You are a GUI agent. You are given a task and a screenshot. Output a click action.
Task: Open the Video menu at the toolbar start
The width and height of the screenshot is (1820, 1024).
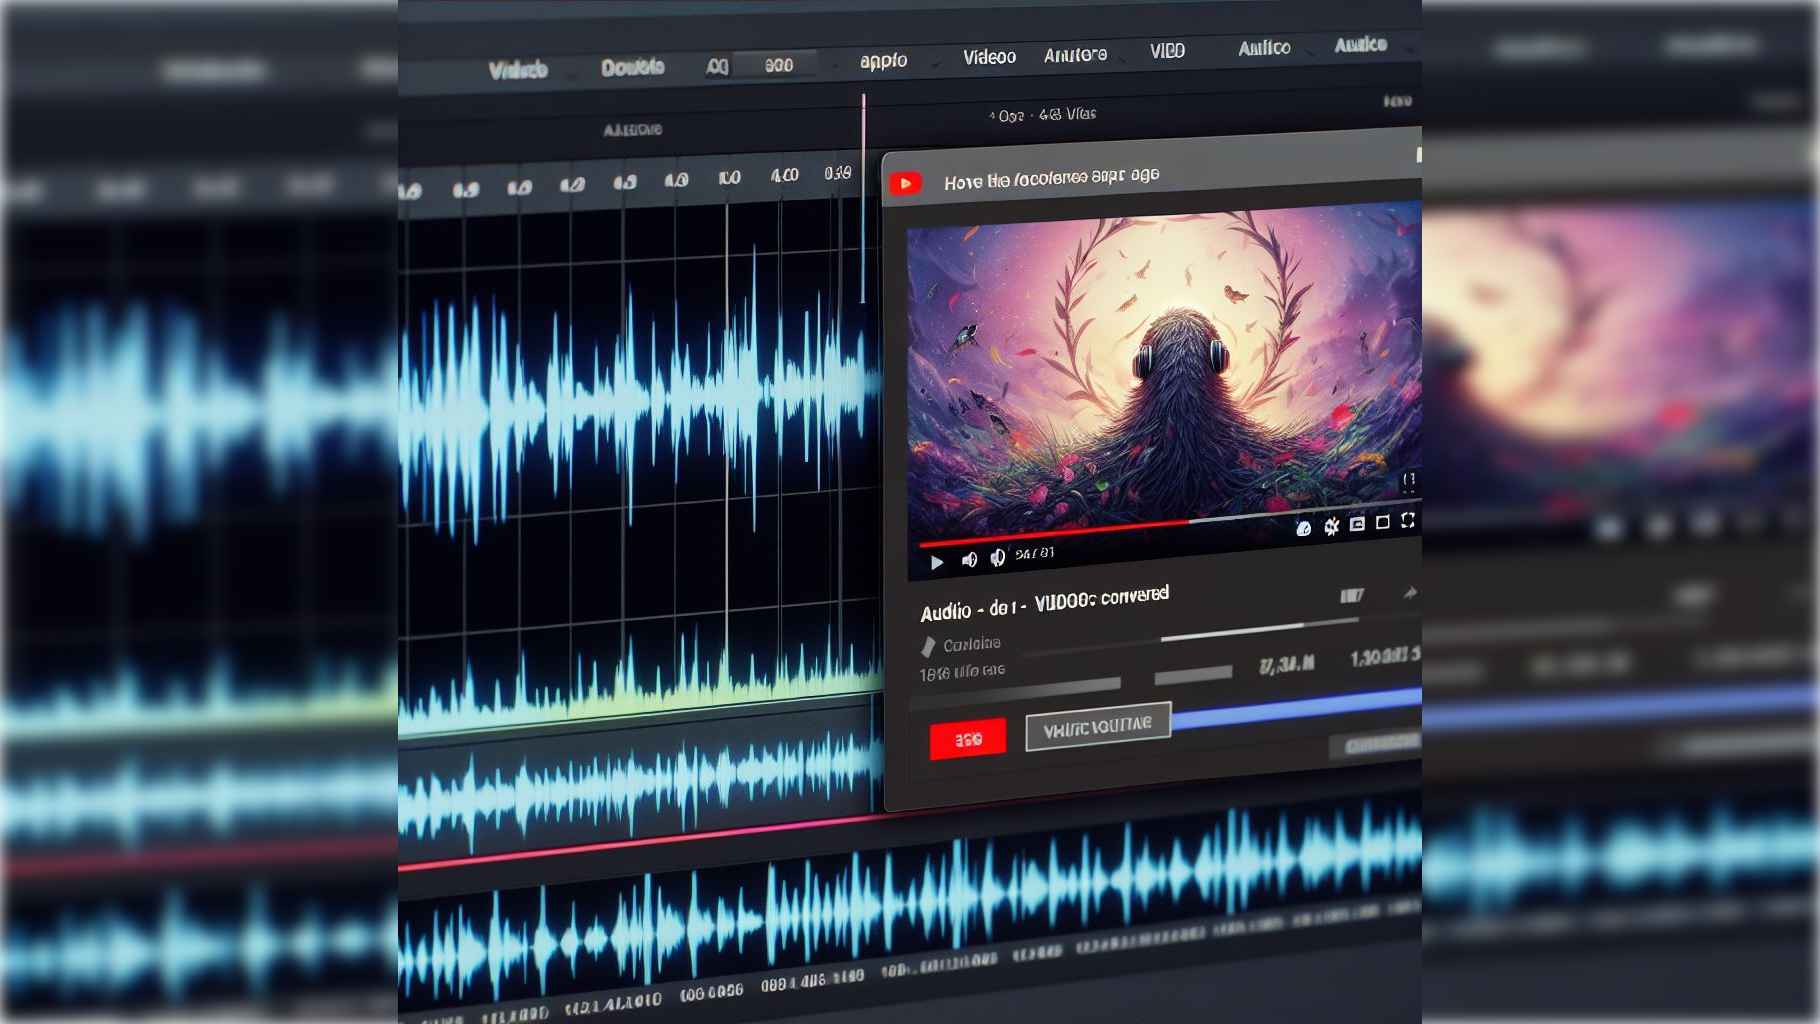518,70
